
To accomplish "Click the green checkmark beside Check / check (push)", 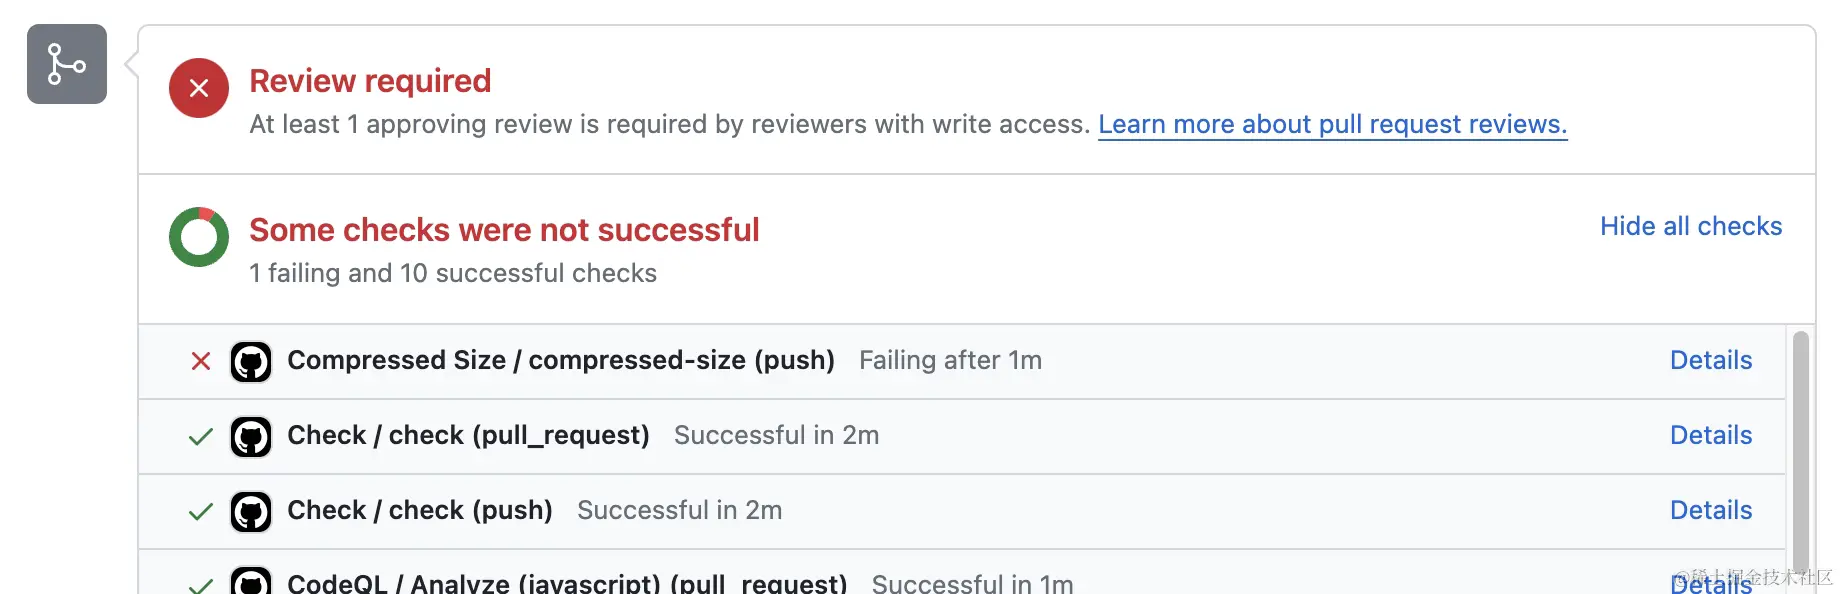I will tap(200, 511).
